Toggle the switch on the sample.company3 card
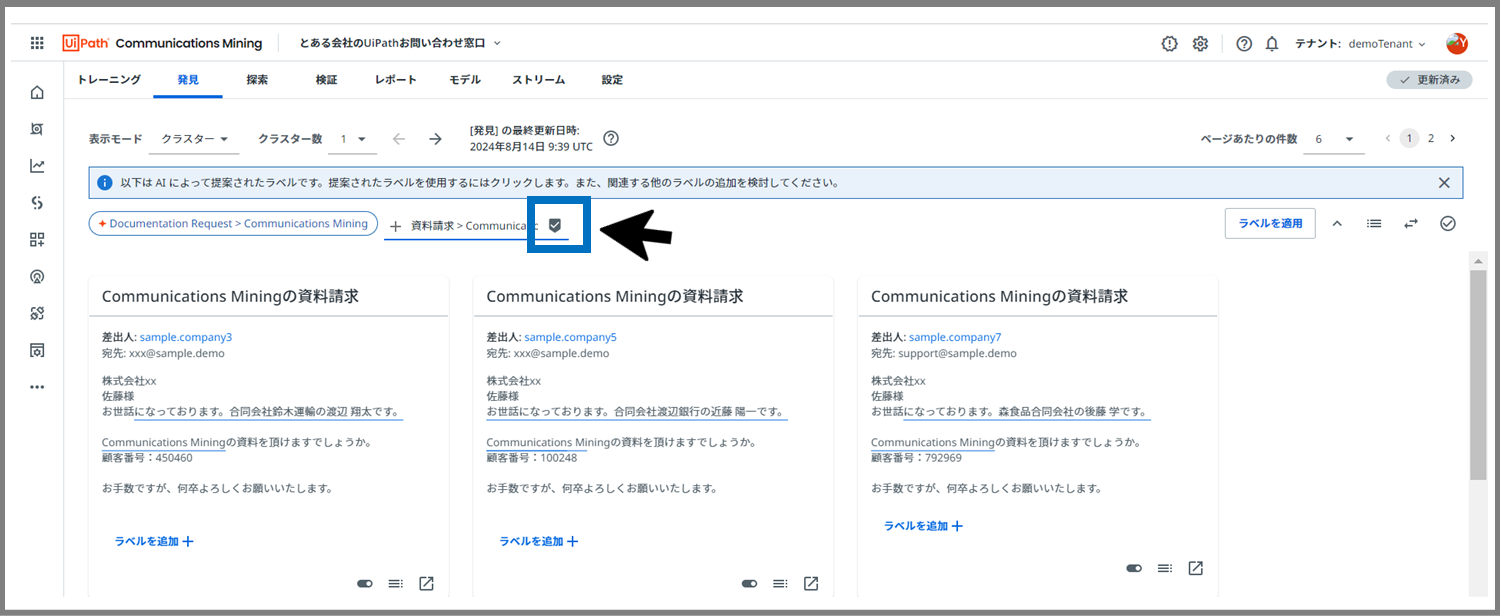 (365, 584)
